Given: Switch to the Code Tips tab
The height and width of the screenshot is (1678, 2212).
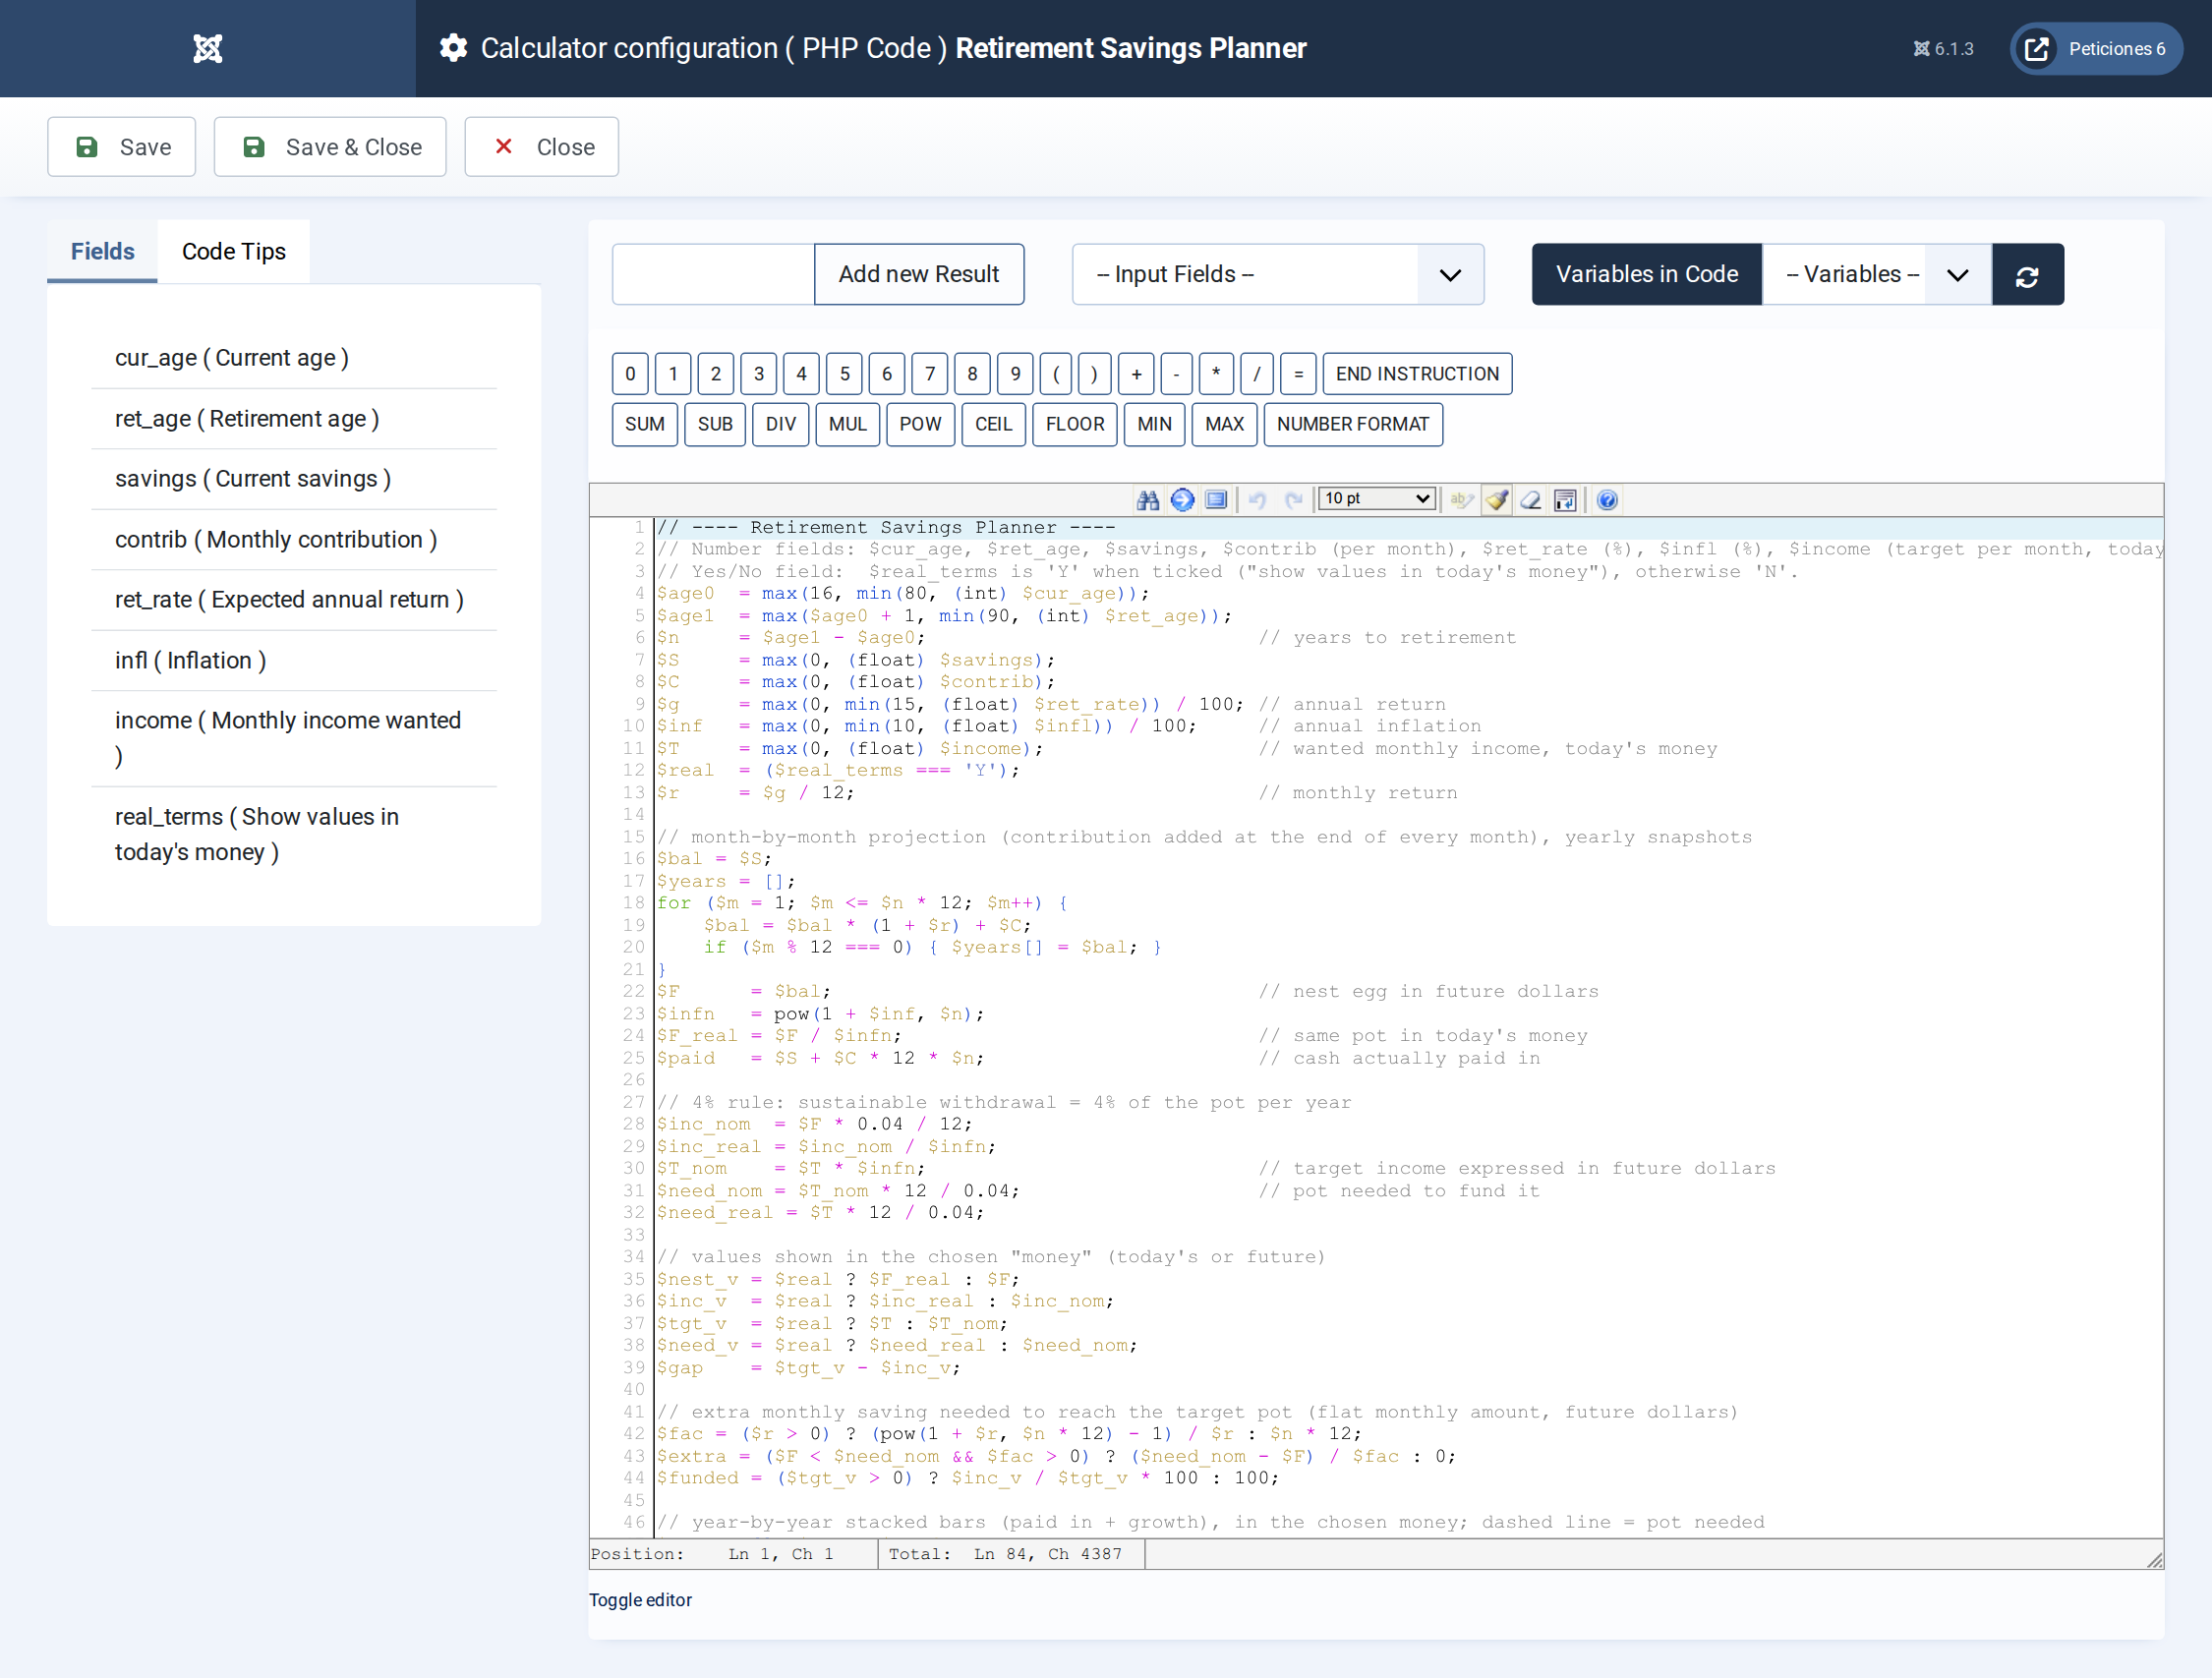Looking at the screenshot, I should coord(233,251).
